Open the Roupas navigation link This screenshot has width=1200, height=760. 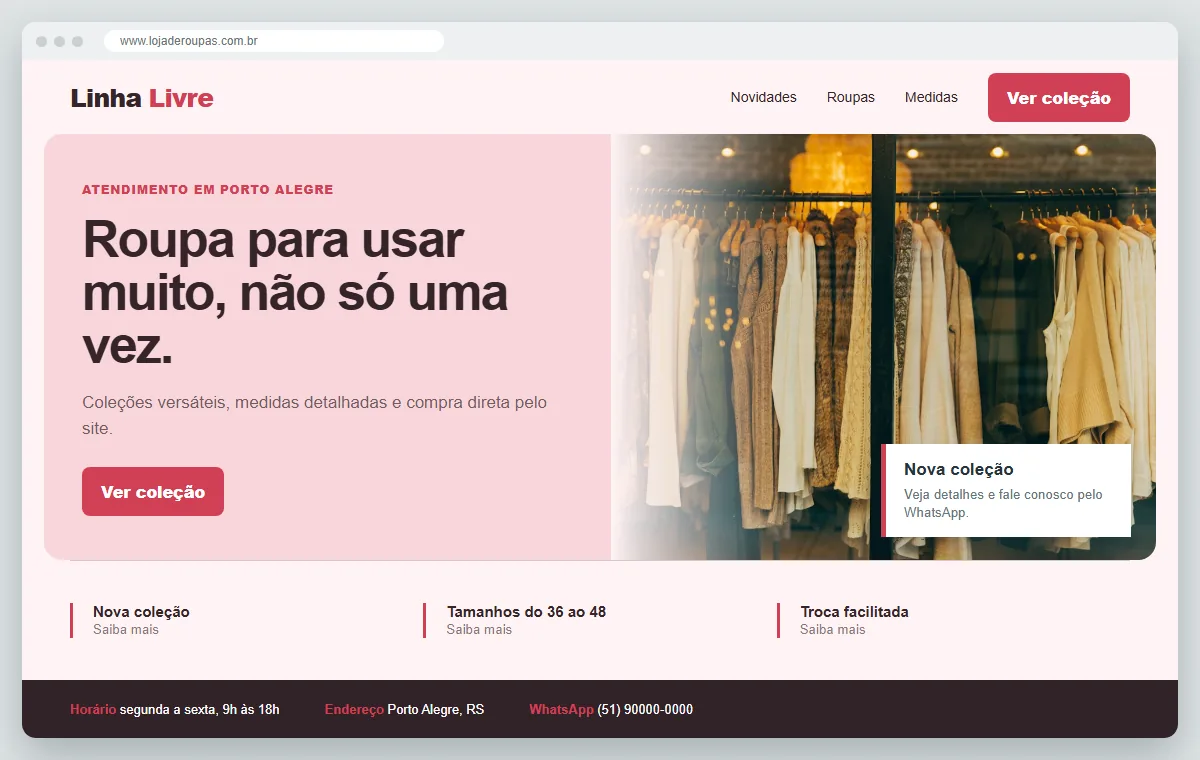point(850,97)
